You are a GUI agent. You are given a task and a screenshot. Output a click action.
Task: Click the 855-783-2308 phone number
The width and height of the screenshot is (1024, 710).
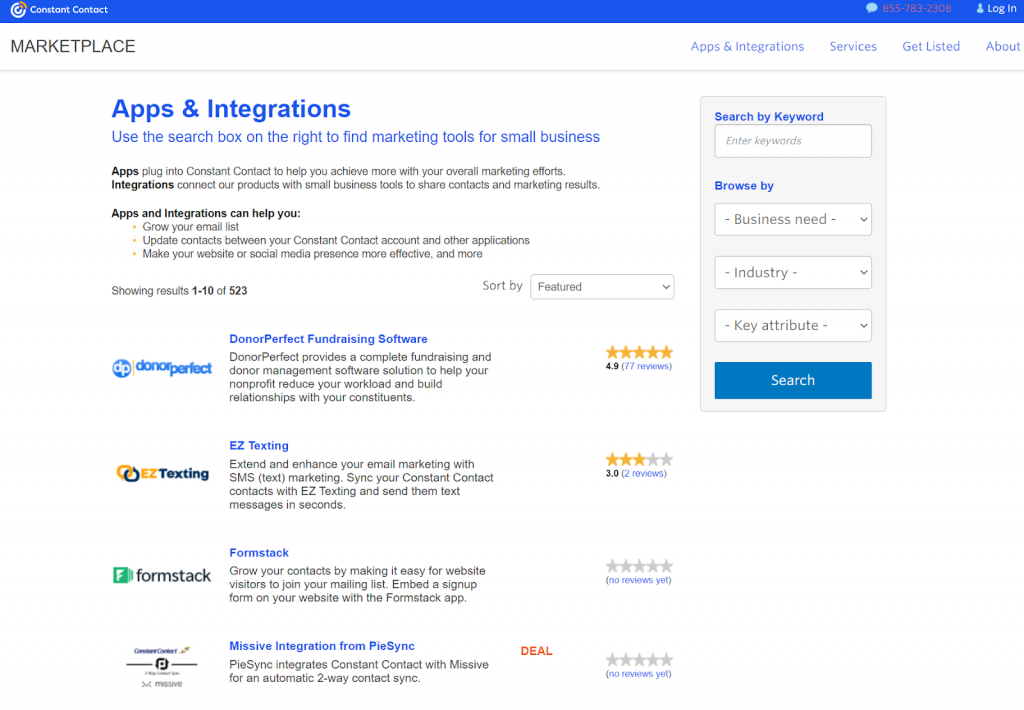[x=916, y=8]
